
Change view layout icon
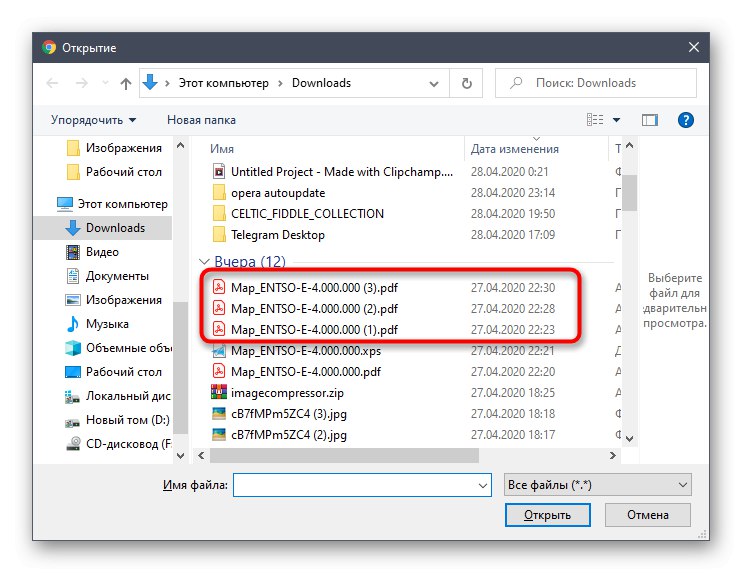[595, 120]
